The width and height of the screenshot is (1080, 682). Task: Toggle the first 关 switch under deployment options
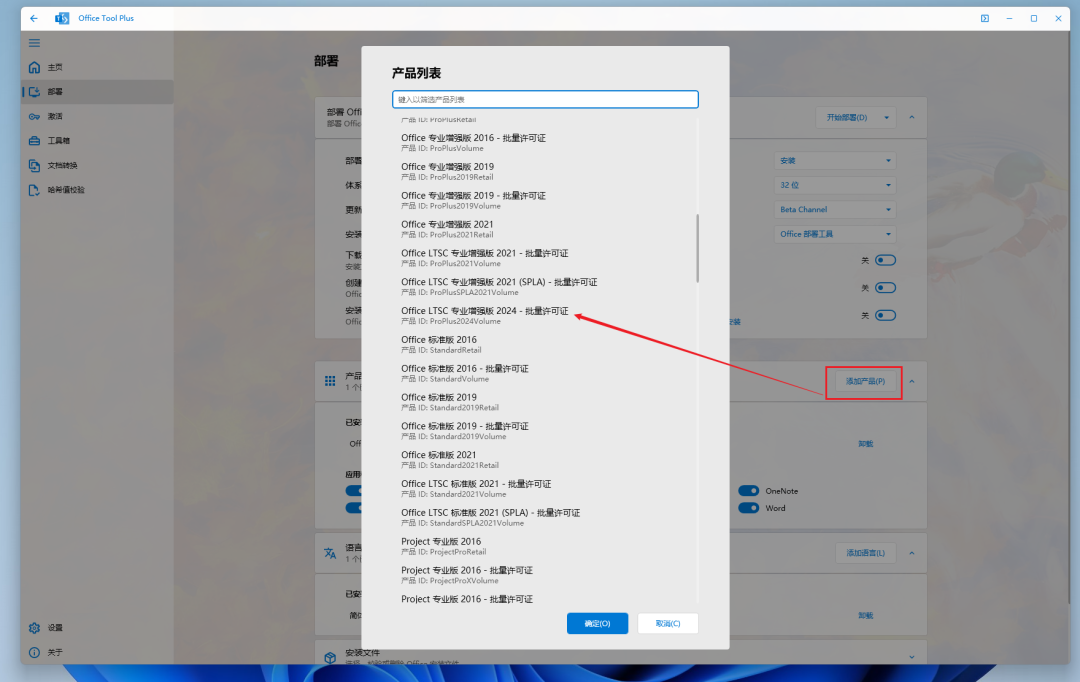click(885, 260)
